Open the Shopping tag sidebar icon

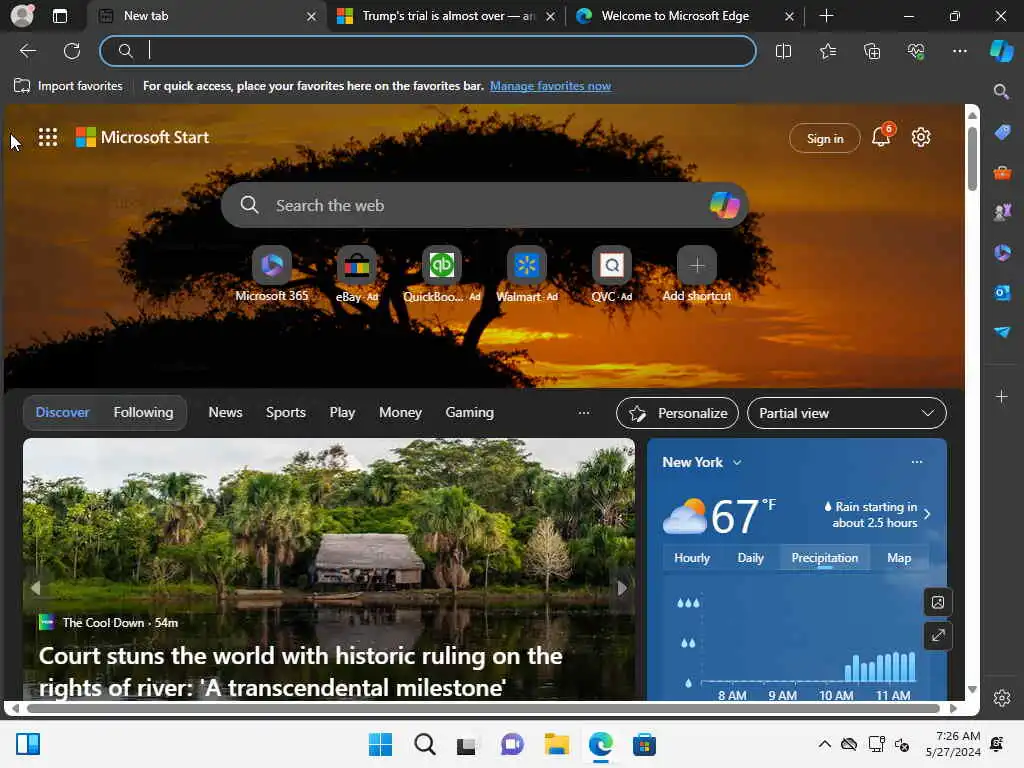coord(1002,133)
